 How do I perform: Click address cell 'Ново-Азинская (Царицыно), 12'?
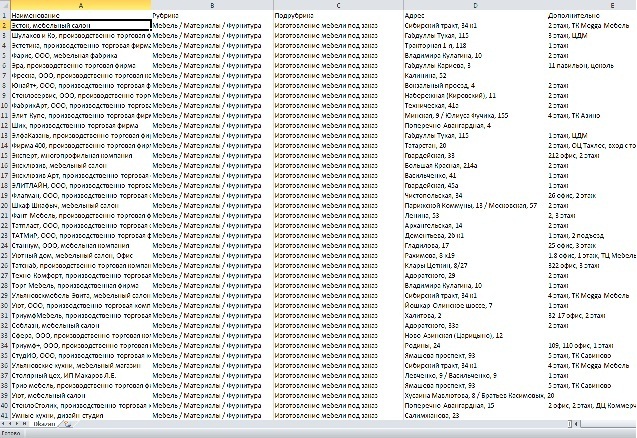tap(475, 335)
